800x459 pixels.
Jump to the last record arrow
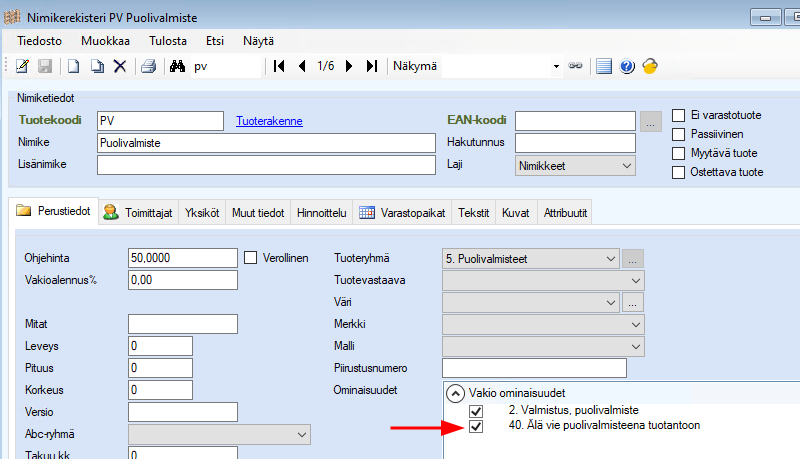coord(371,66)
